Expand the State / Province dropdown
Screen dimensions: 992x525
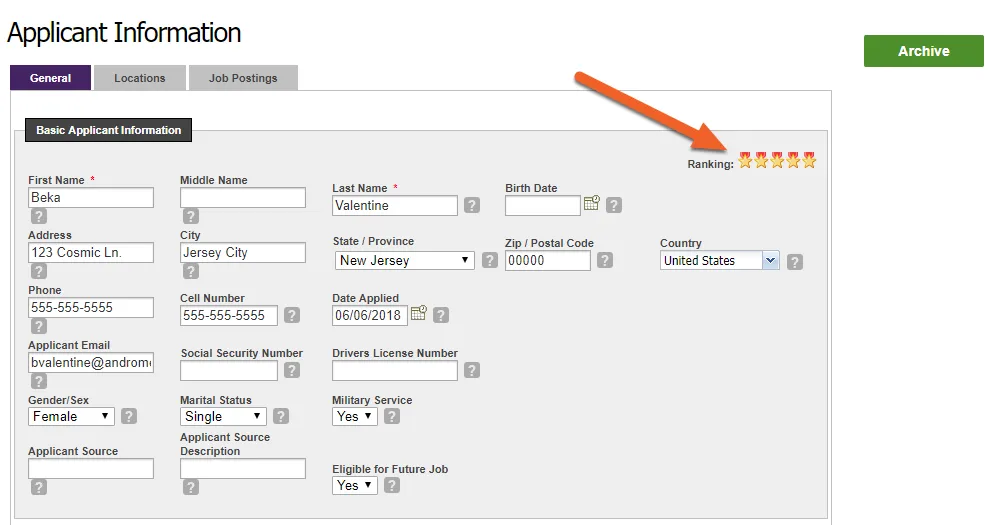(404, 261)
